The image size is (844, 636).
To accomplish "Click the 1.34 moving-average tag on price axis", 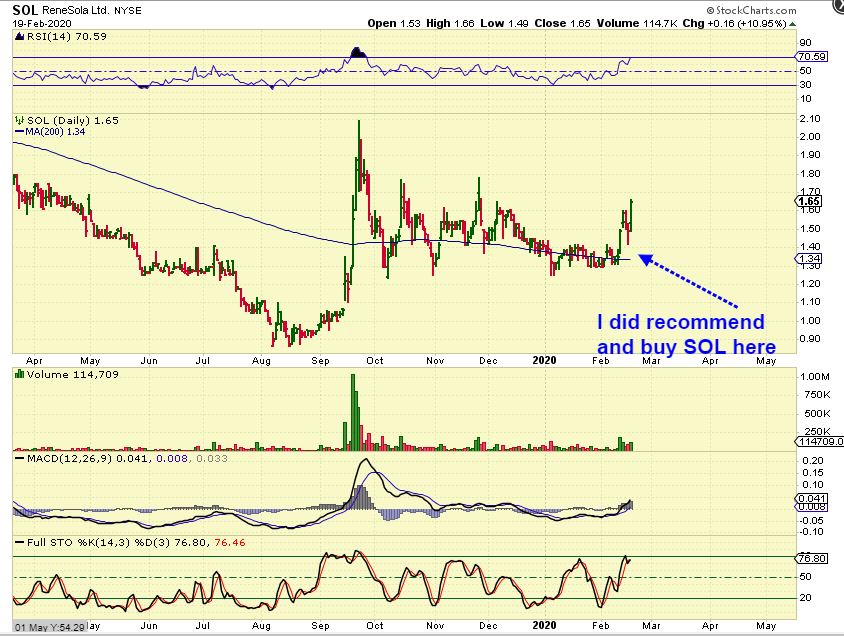I will coord(810,259).
